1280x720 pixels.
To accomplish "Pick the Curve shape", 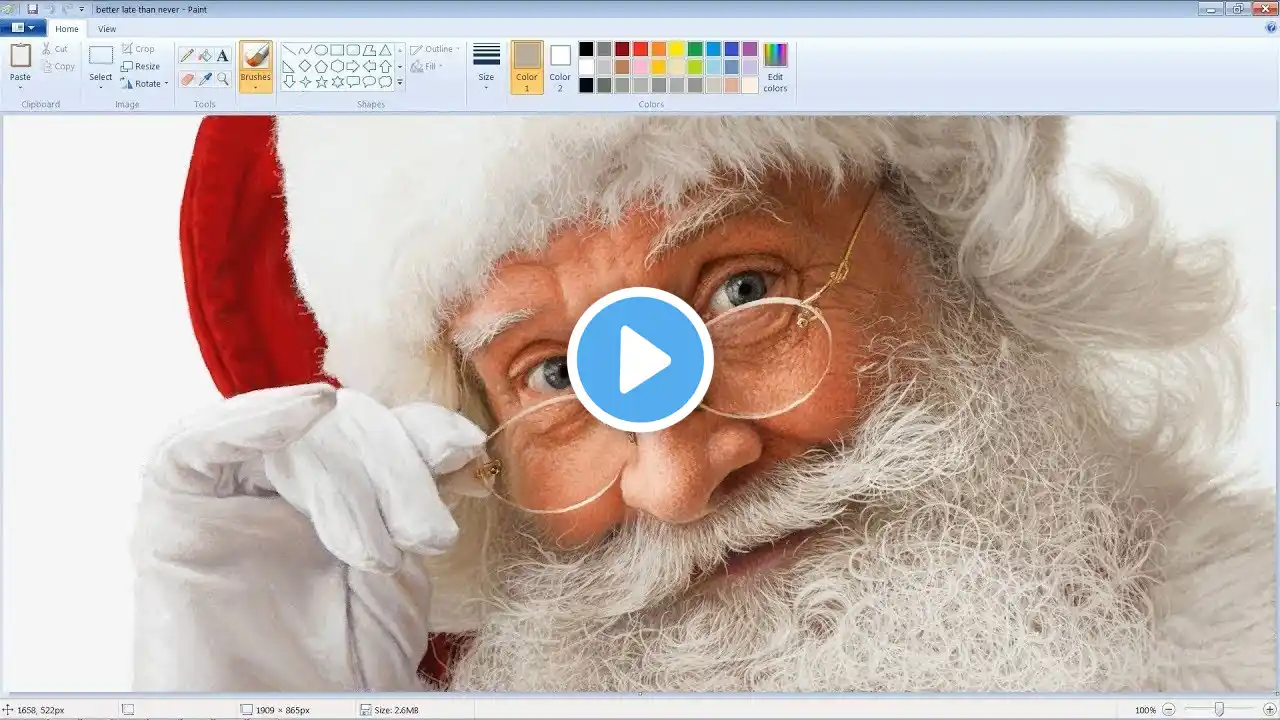I will click(305, 50).
